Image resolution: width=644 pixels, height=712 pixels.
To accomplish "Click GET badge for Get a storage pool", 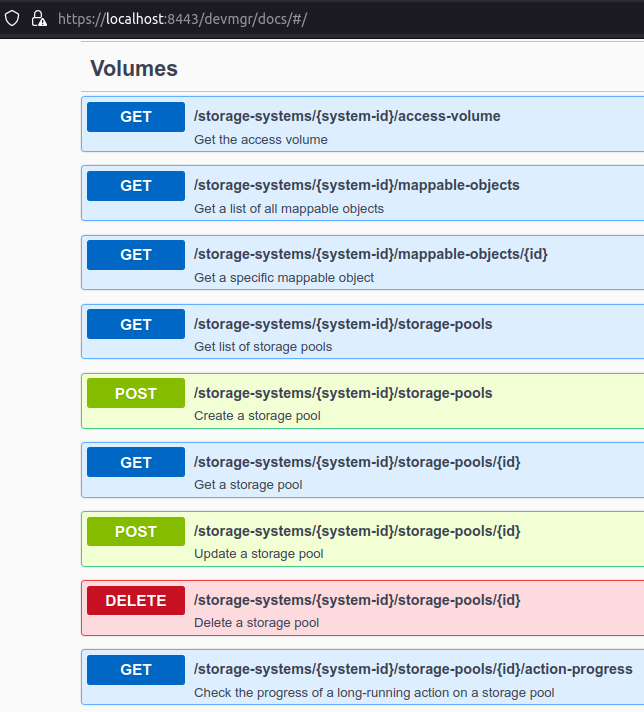I will click(x=136, y=462).
